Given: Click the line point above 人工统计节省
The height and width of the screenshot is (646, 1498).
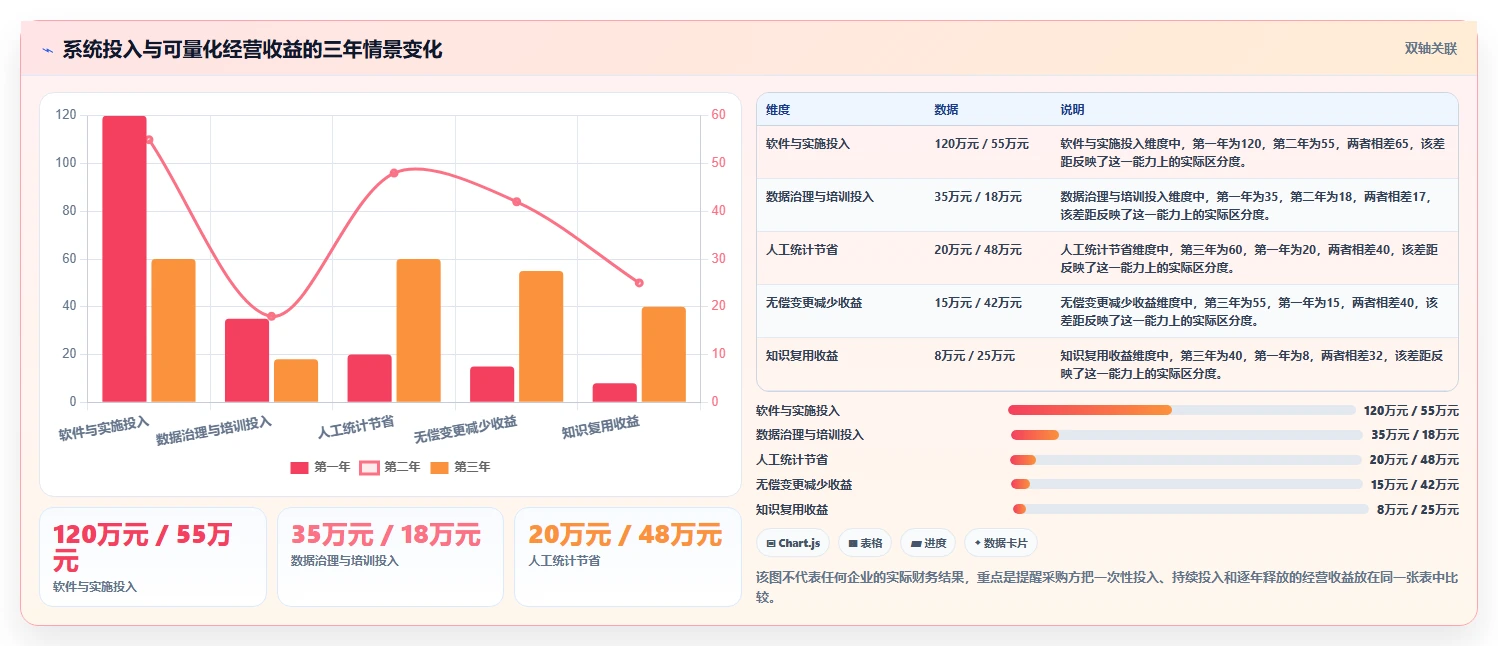Looking at the screenshot, I should pyautogui.click(x=394, y=173).
